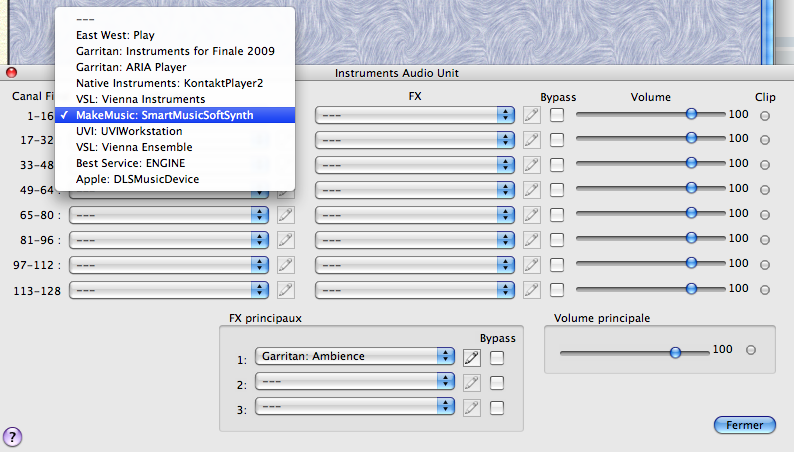This screenshot has width=794, height=452.
Task: Click pencil edit icon for channels 1-16 FX
Action: click(x=532, y=115)
